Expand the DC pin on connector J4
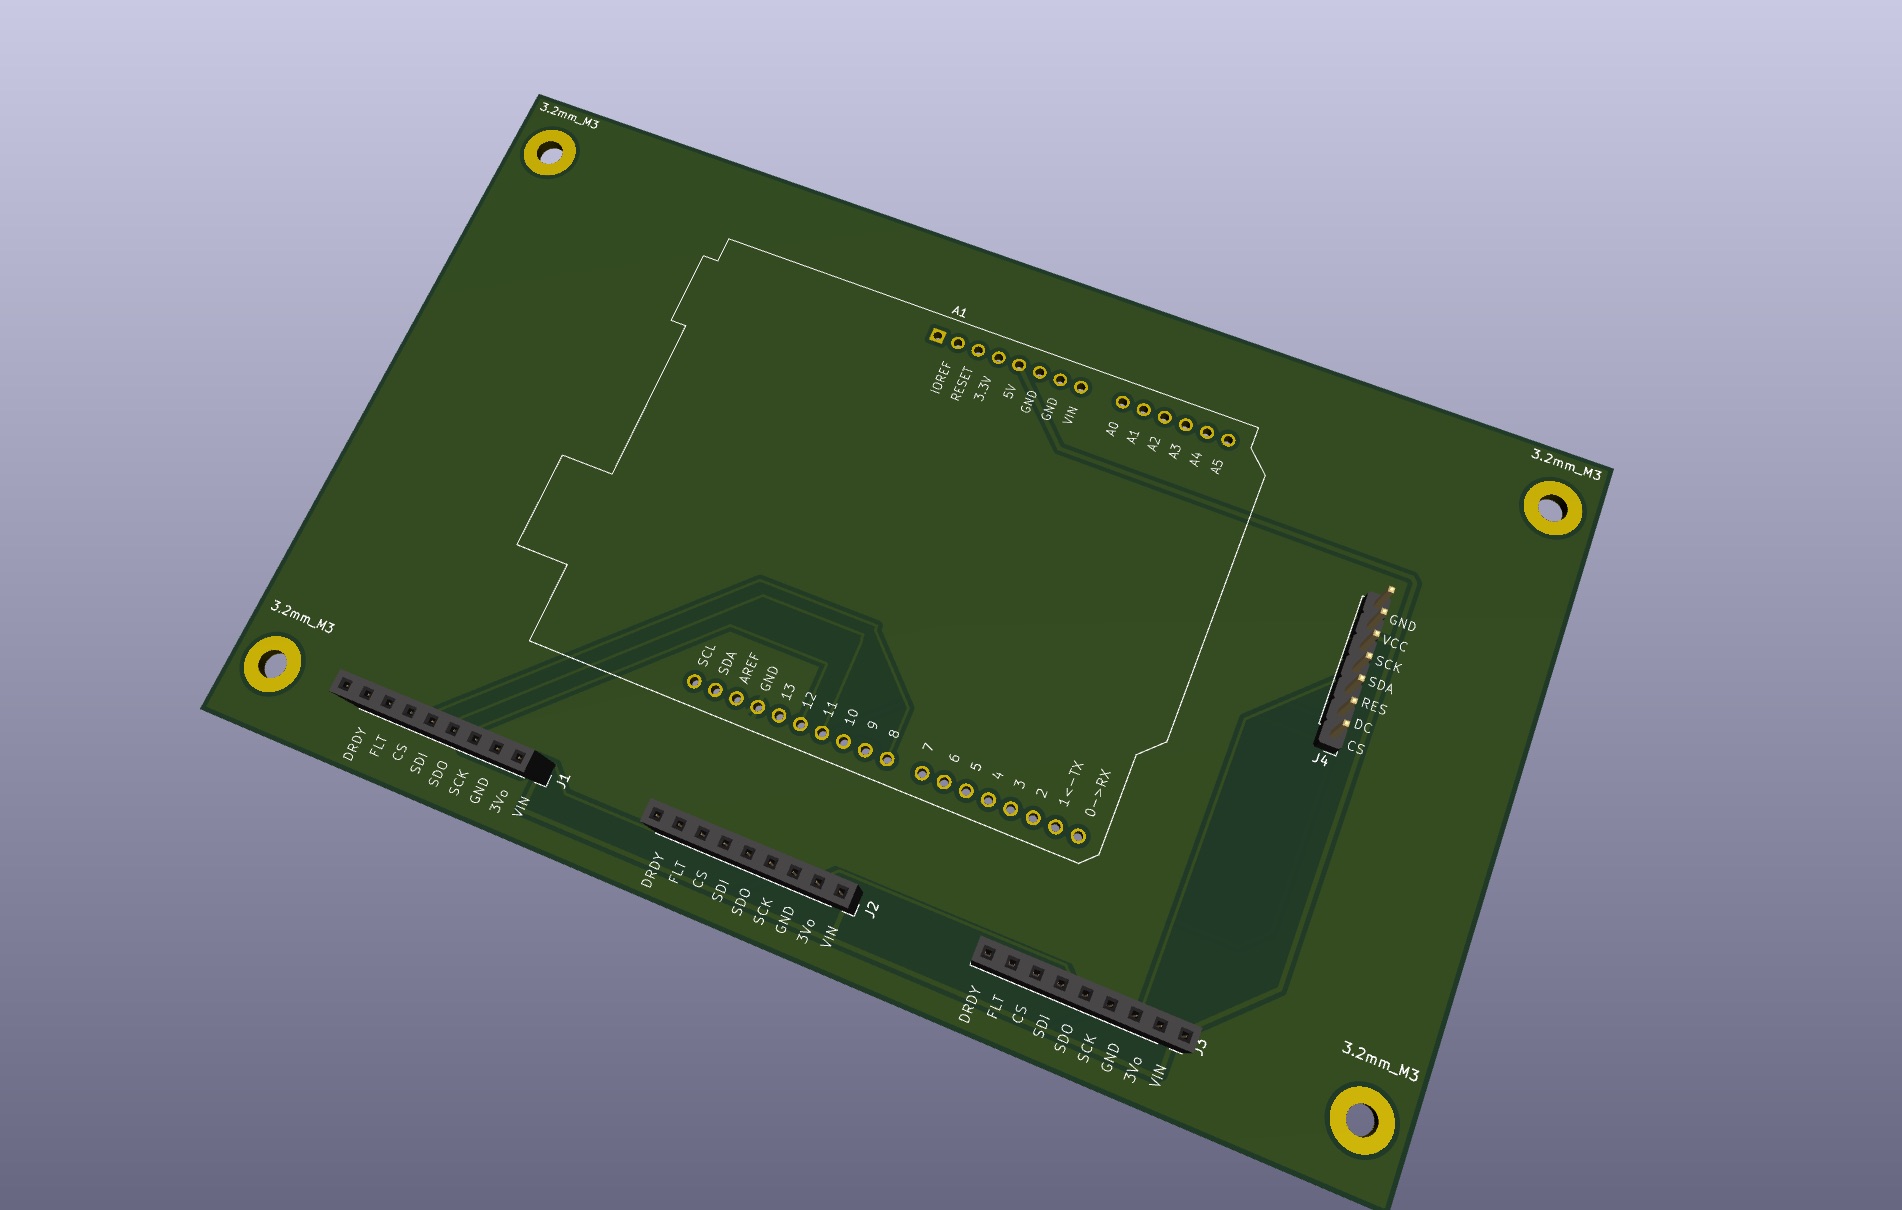This screenshot has height=1210, width=1902. pos(1346,723)
